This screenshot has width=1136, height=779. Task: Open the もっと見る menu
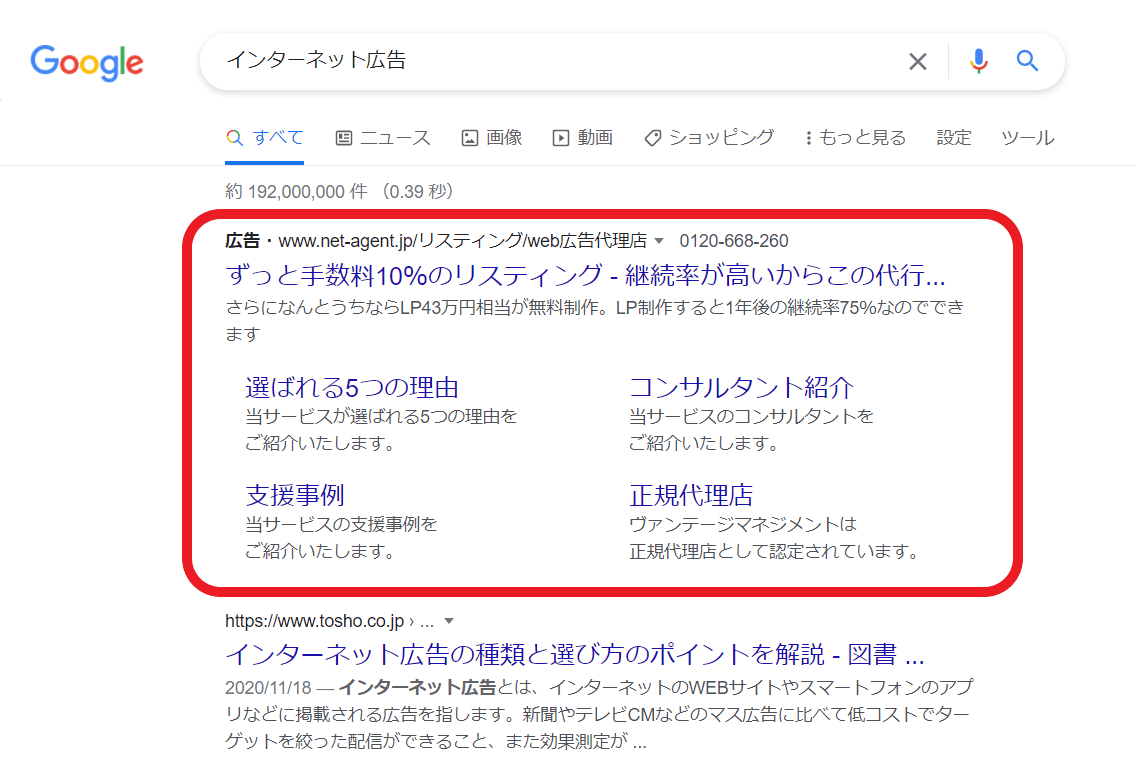pyautogui.click(x=856, y=138)
